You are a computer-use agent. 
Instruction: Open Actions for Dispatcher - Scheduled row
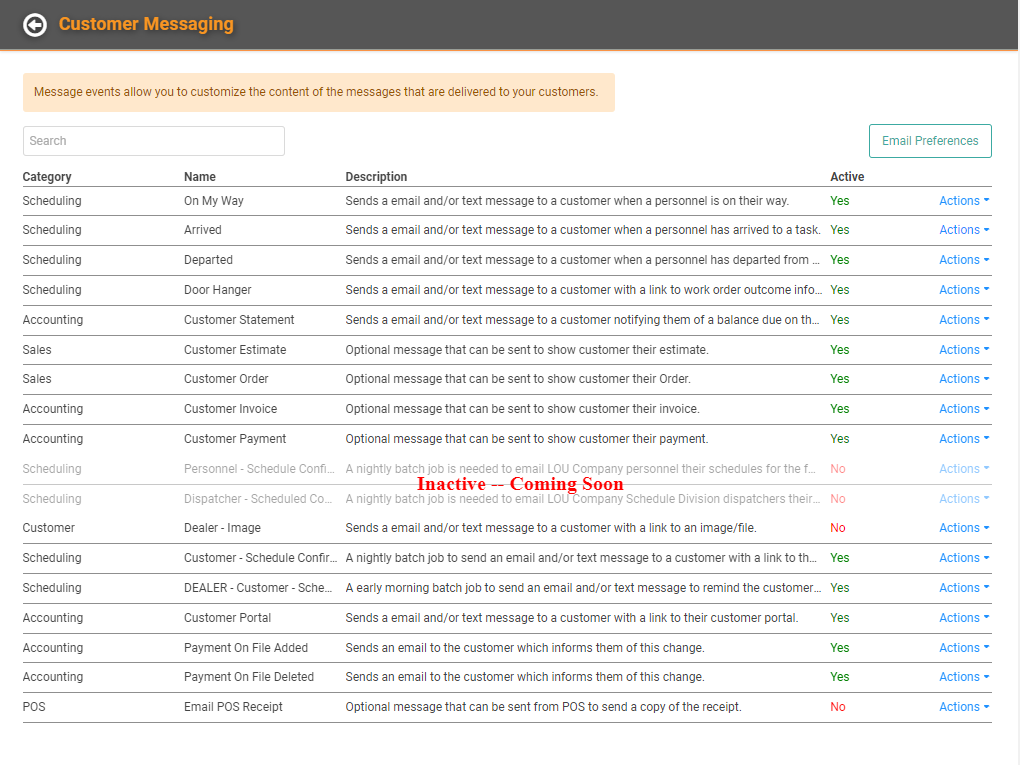click(964, 499)
